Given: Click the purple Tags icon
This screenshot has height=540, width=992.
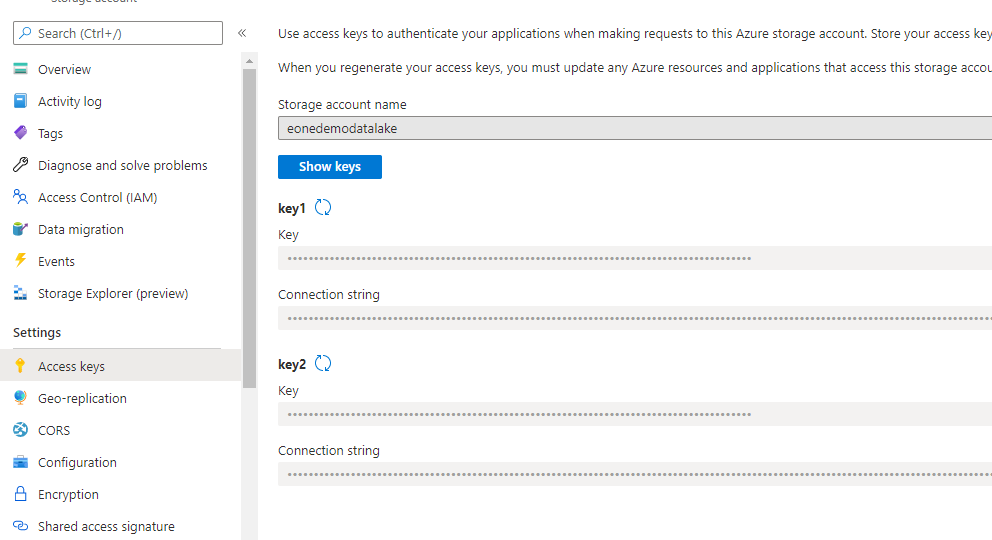Looking at the screenshot, I should click(x=20, y=133).
